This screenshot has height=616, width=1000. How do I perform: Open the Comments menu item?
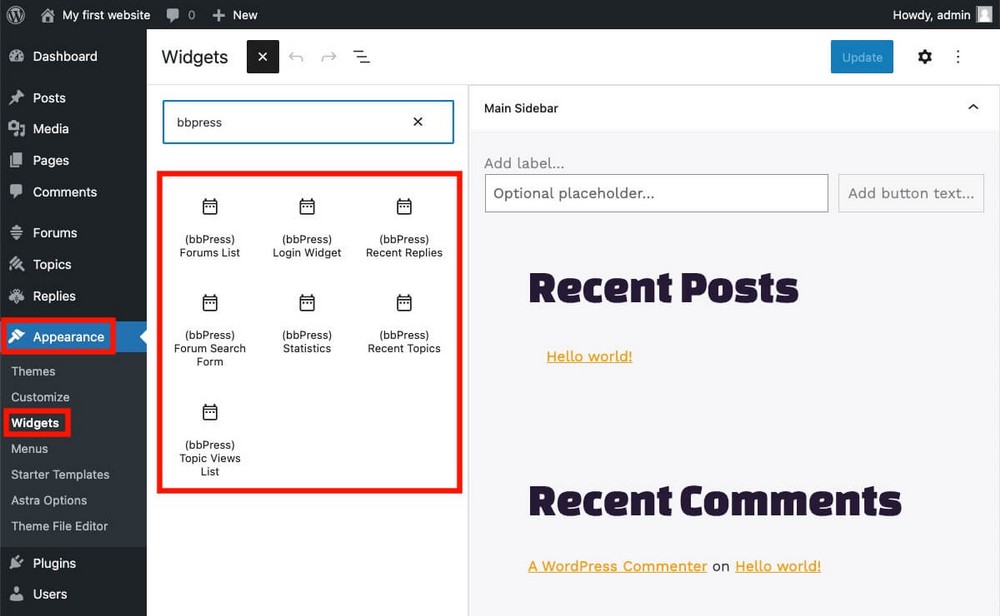click(x=64, y=192)
